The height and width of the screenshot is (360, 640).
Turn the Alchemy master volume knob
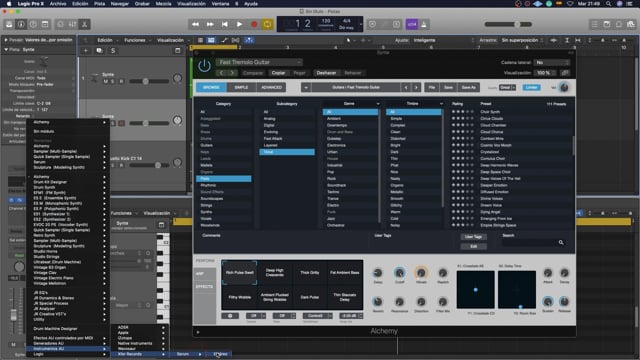tap(564, 87)
